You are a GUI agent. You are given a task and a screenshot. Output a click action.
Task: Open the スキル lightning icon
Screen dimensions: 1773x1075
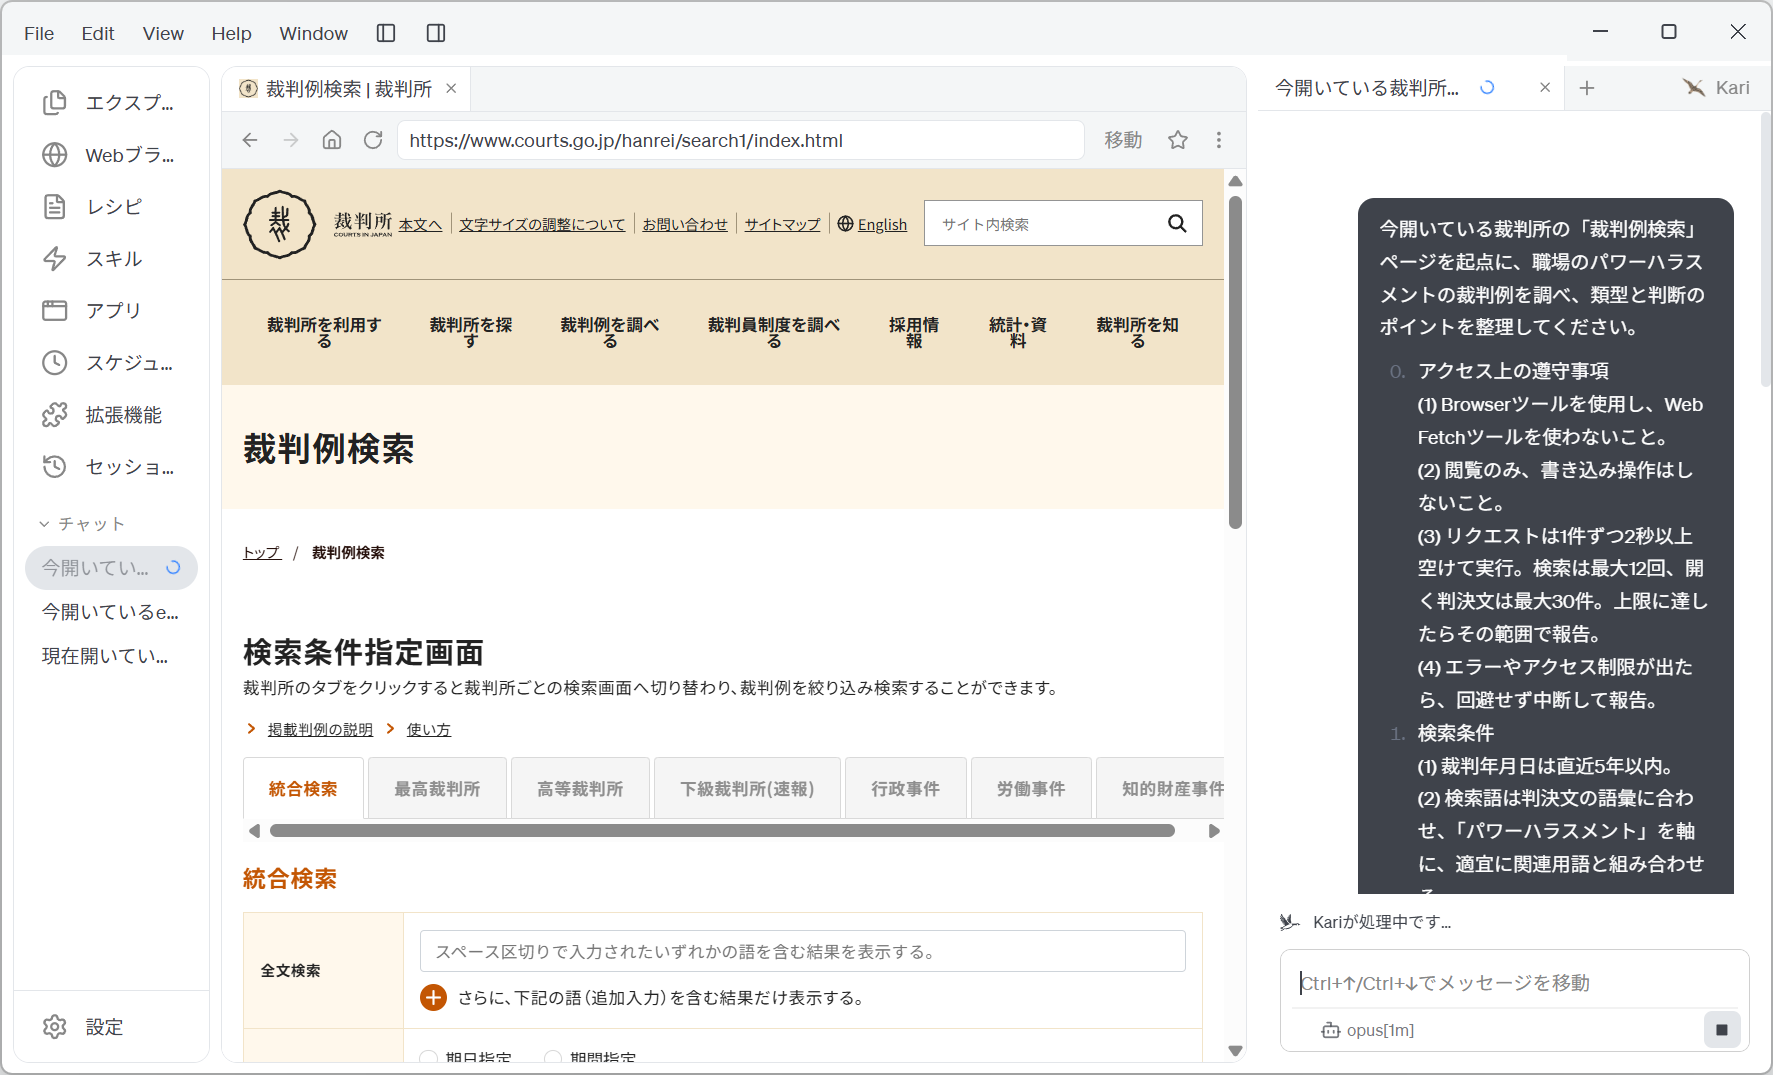pyautogui.click(x=55, y=259)
